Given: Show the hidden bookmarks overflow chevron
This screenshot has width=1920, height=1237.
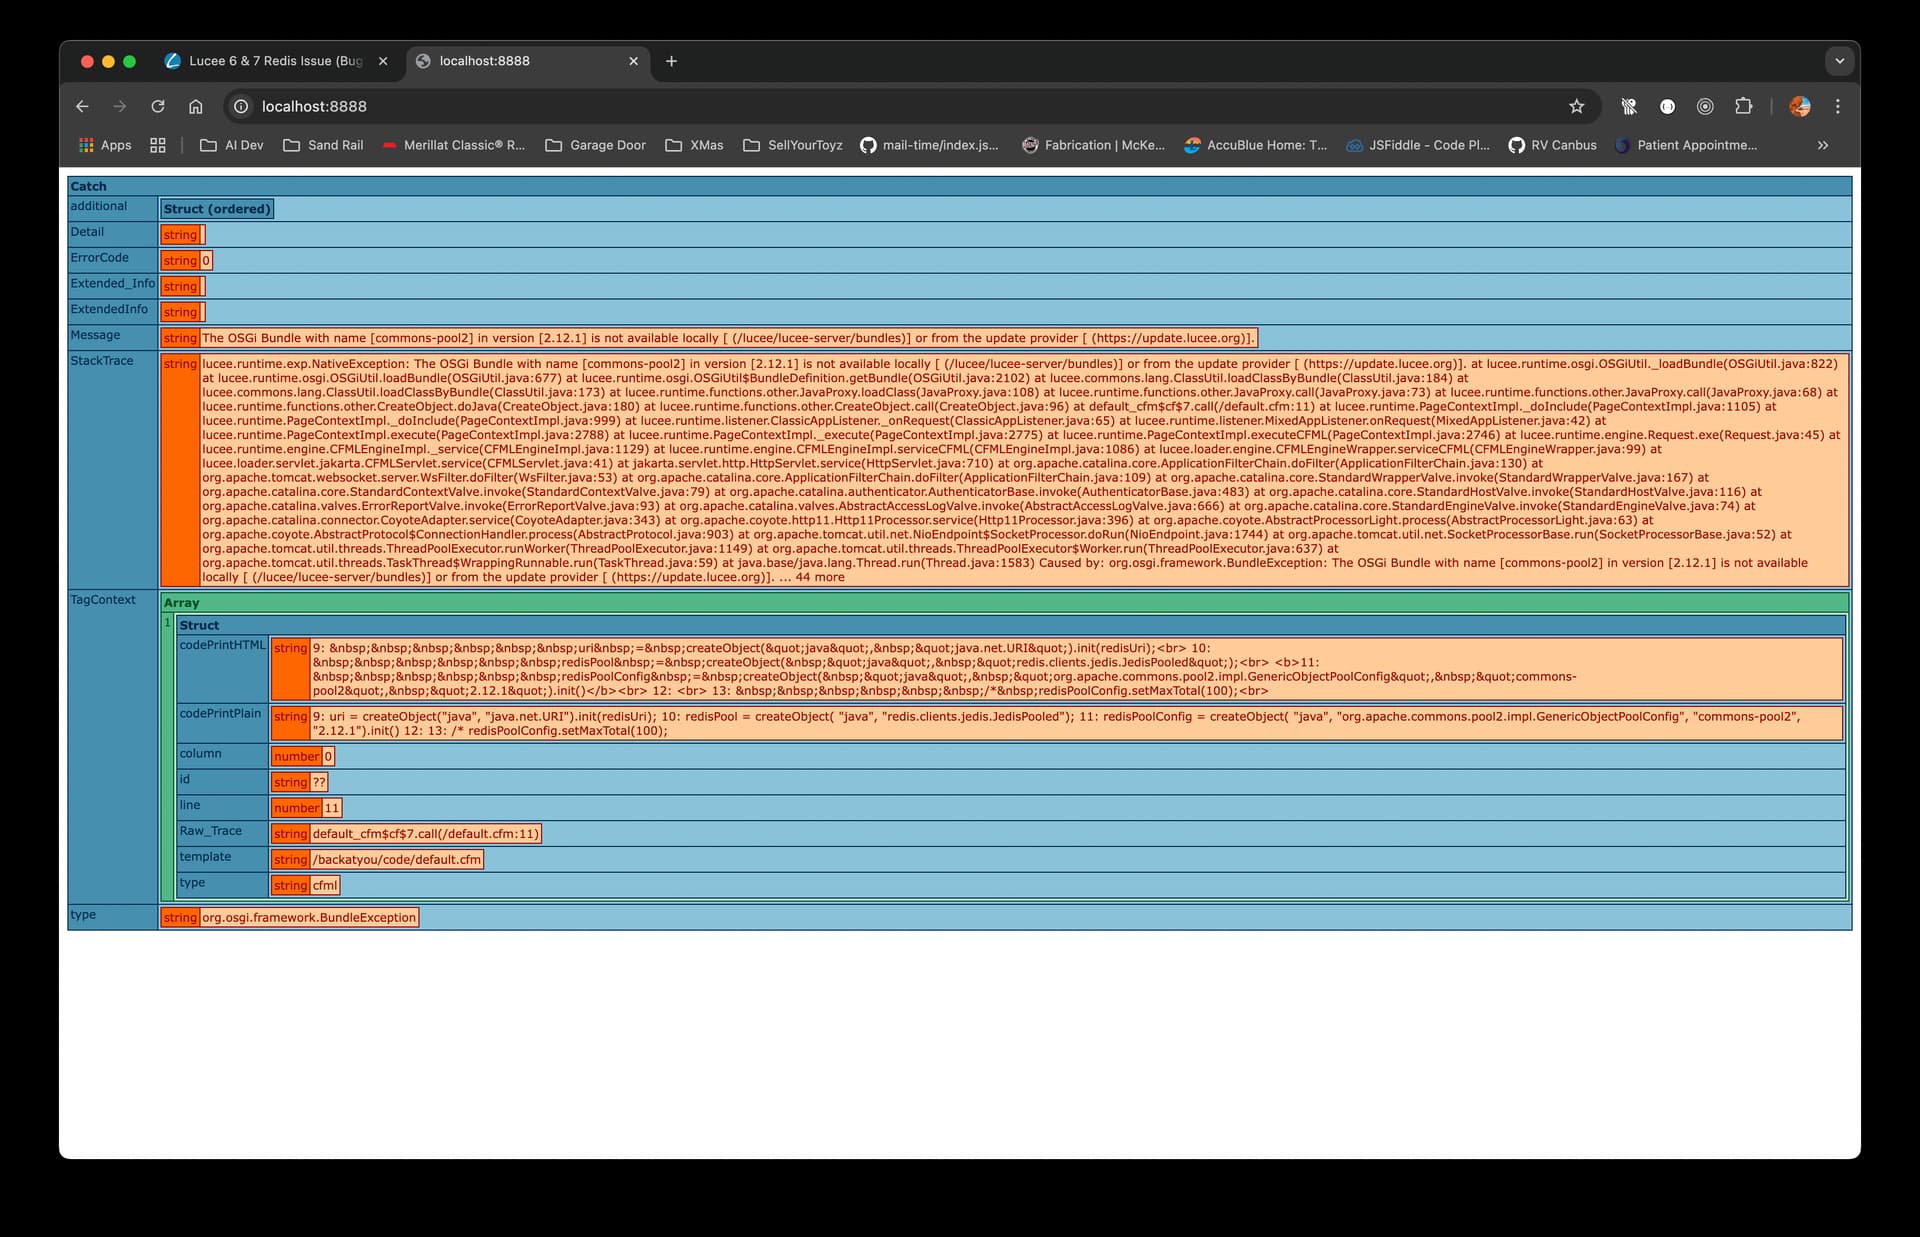Looking at the screenshot, I should click(x=1823, y=145).
